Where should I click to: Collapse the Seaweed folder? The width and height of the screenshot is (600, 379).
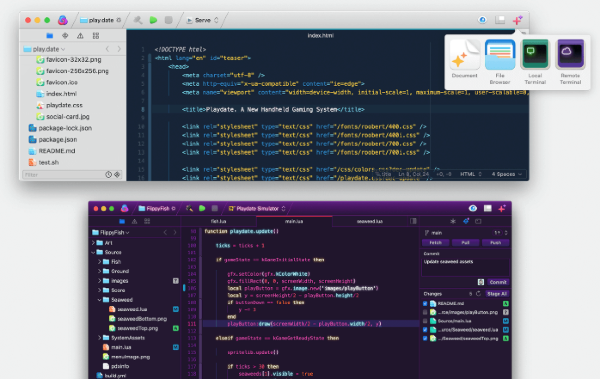tap(99, 300)
